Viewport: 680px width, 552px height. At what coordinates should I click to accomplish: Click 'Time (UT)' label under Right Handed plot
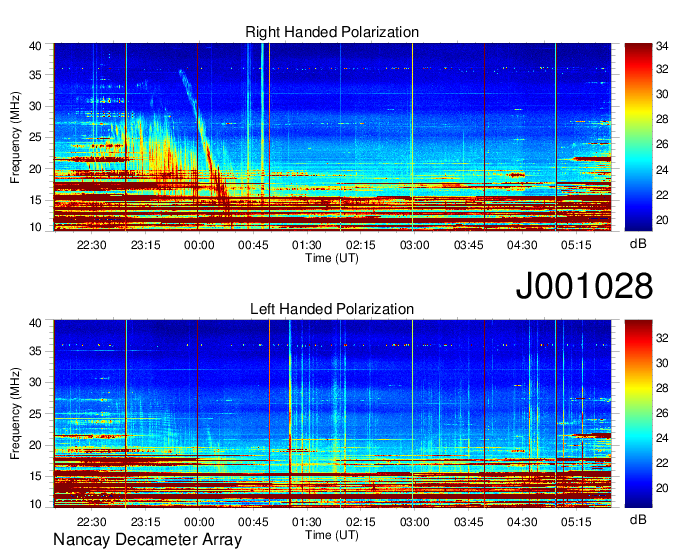click(332, 258)
